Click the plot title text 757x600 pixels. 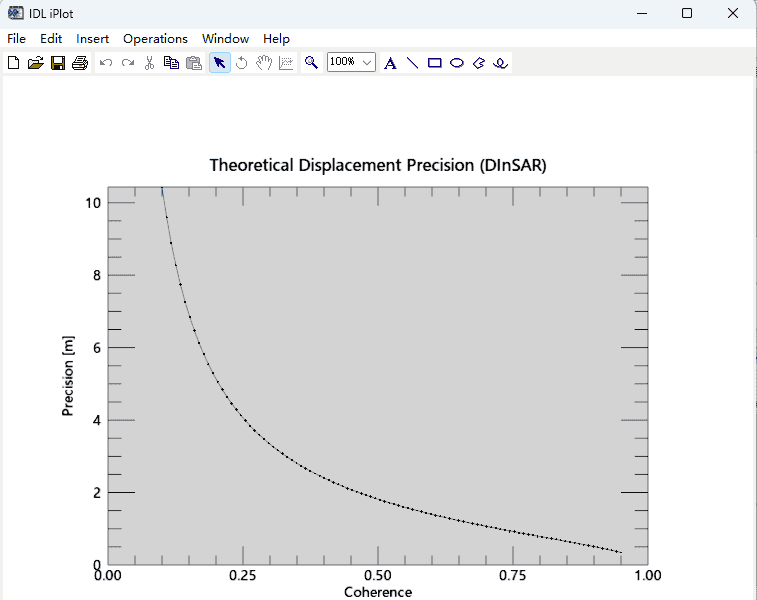pyautogui.click(x=377, y=165)
